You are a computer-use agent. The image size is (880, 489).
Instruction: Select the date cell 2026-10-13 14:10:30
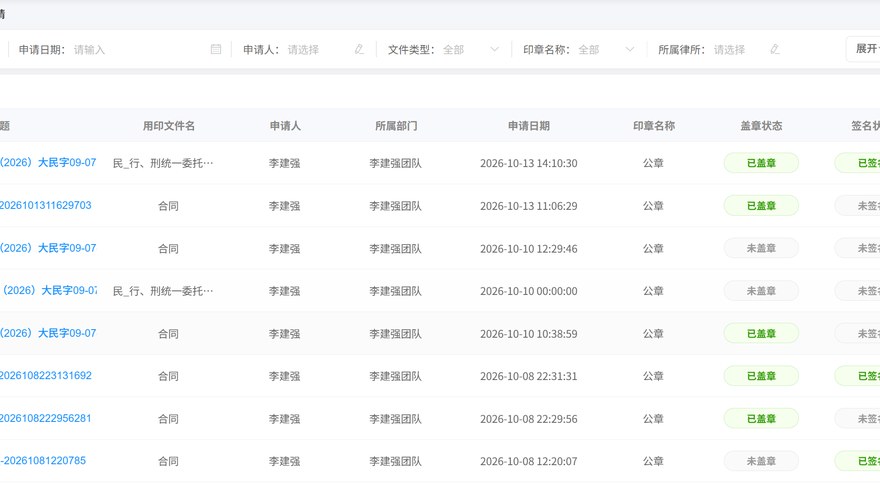tap(529, 163)
